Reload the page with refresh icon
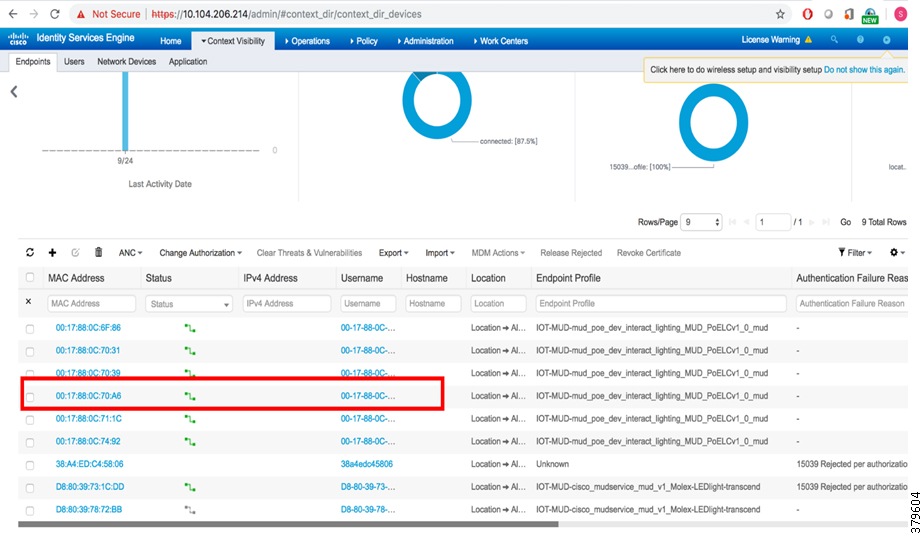Image resolution: width=924 pixels, height=536 pixels. [x=55, y=14]
